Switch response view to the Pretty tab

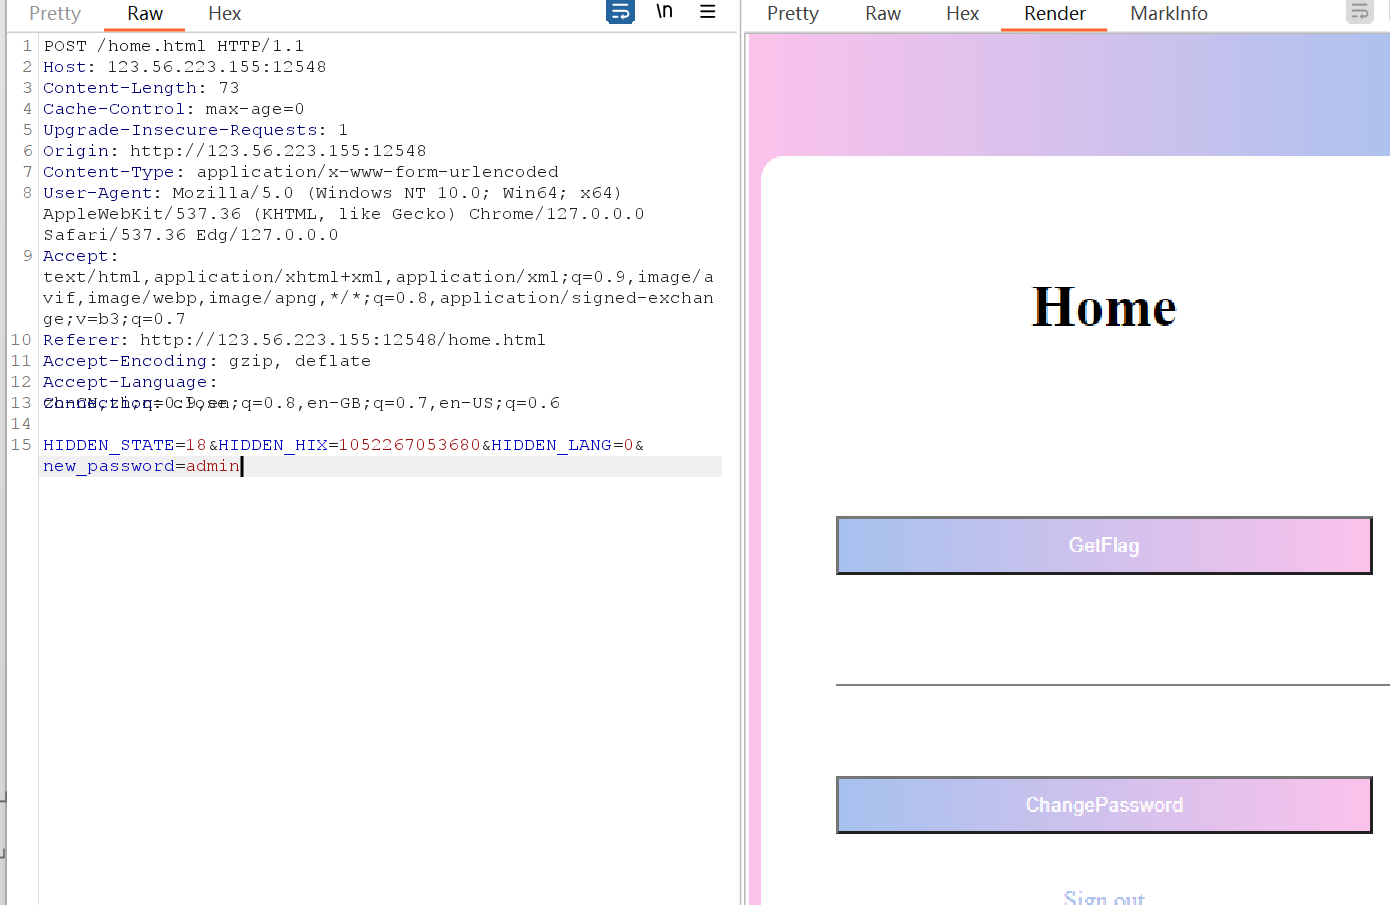(792, 14)
